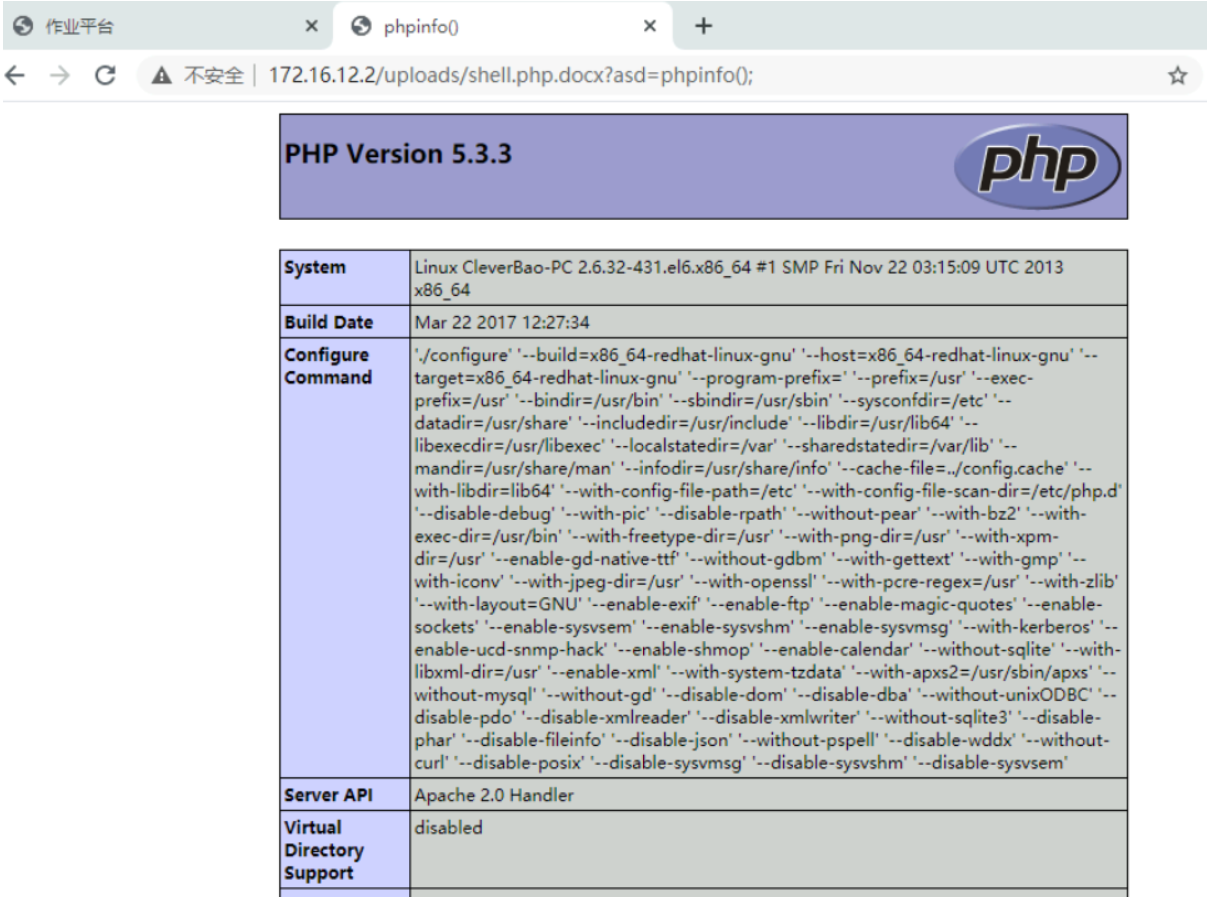The image size is (1207, 922).
Task: Close the 作业平台 tab
Action: 311,26
